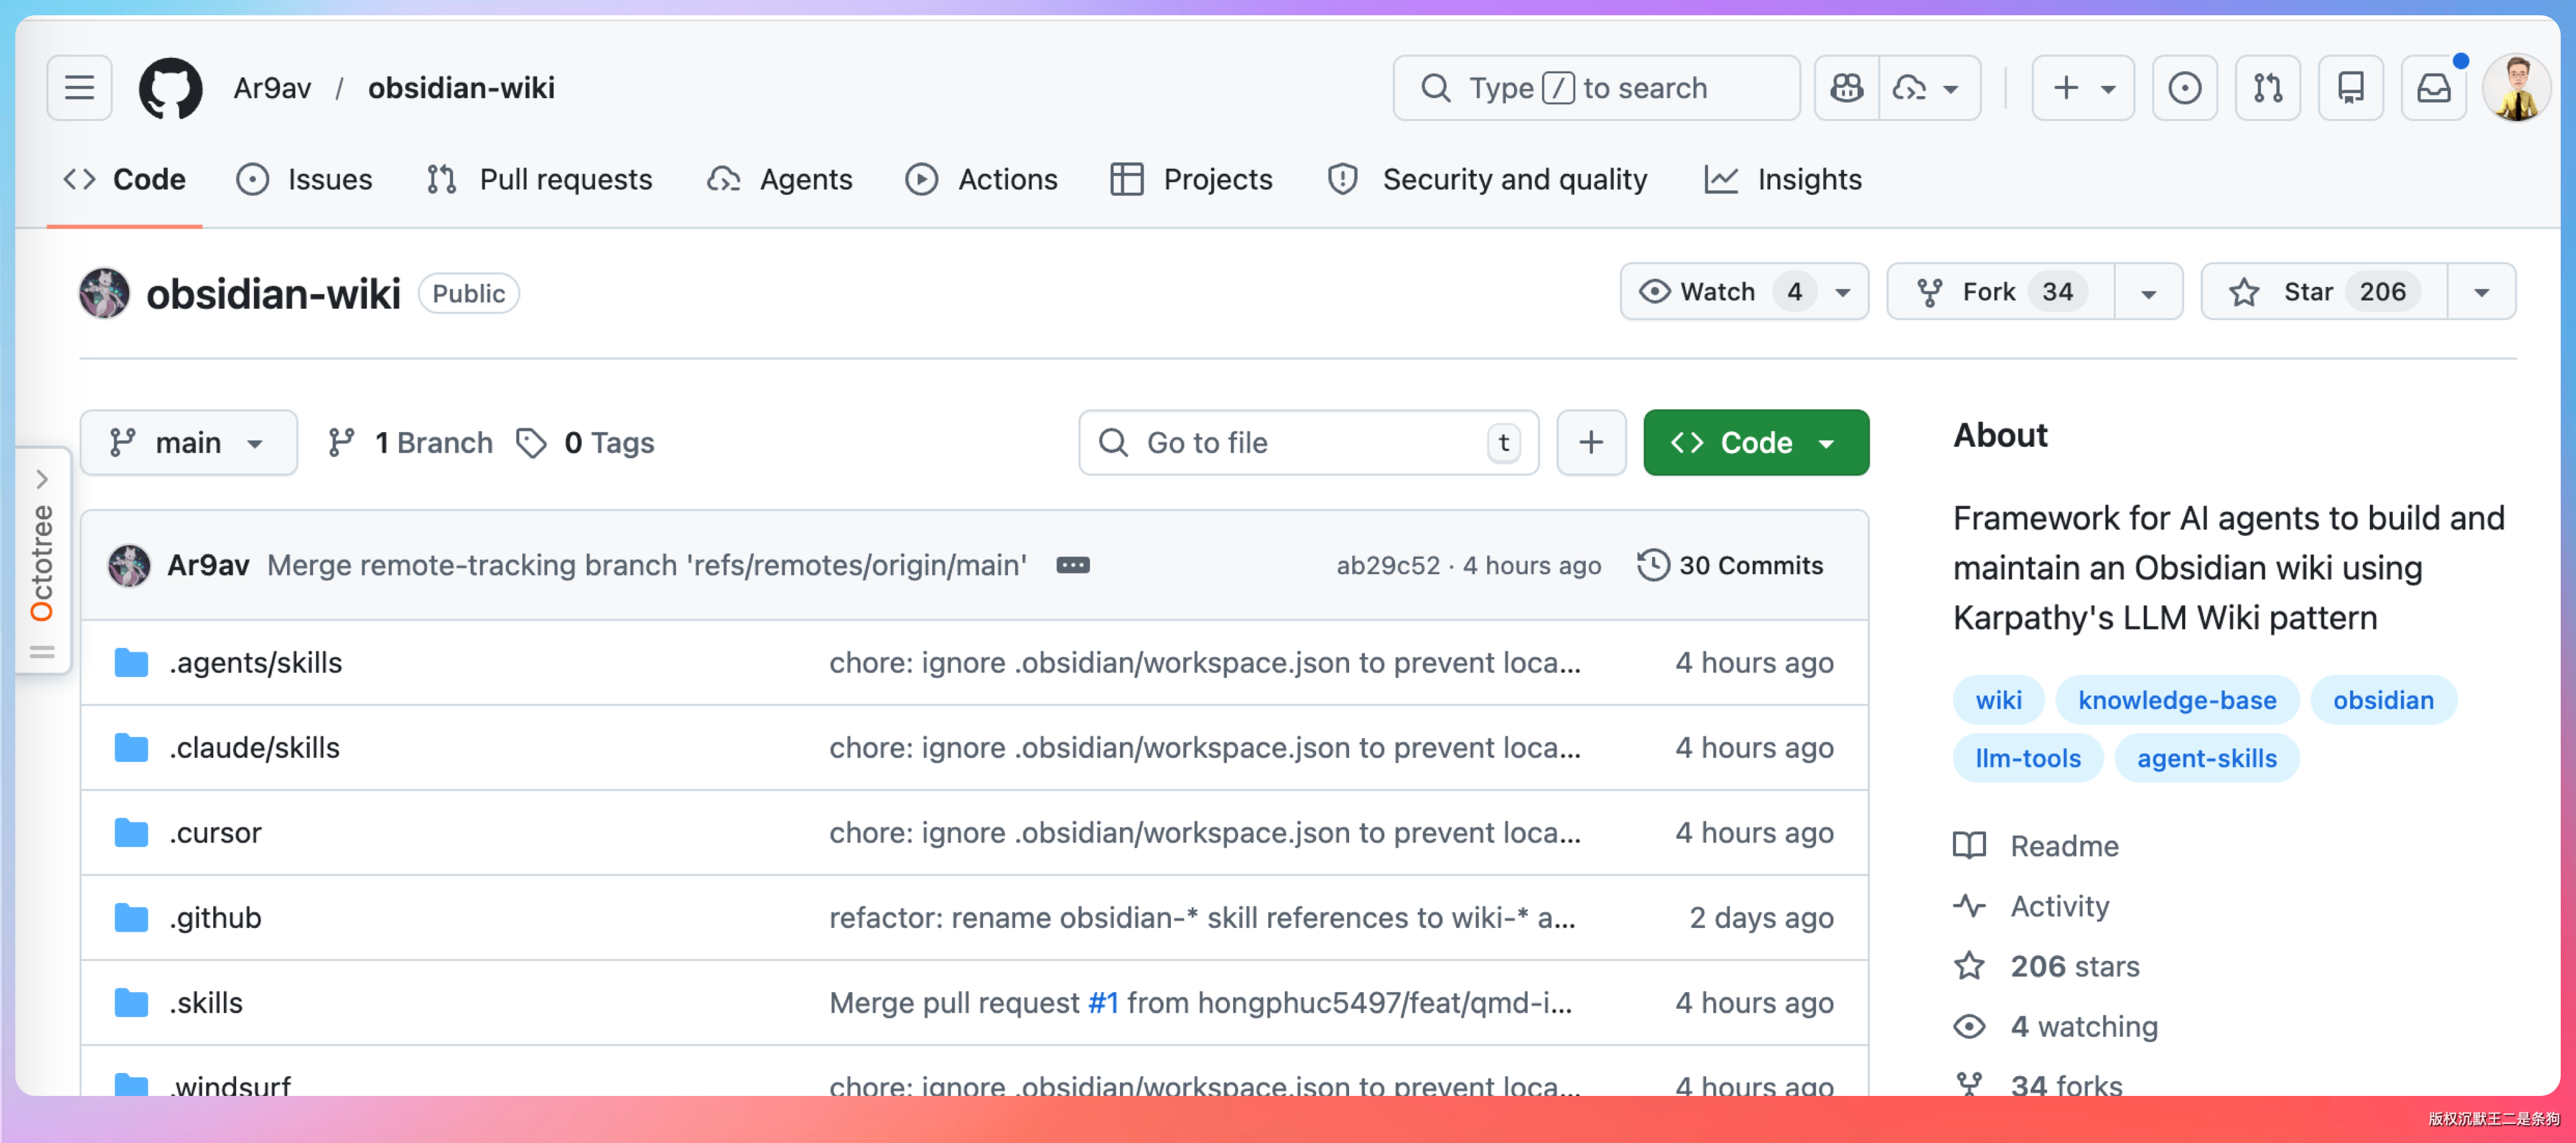Click the GitHub Octocat logo

click(x=170, y=88)
